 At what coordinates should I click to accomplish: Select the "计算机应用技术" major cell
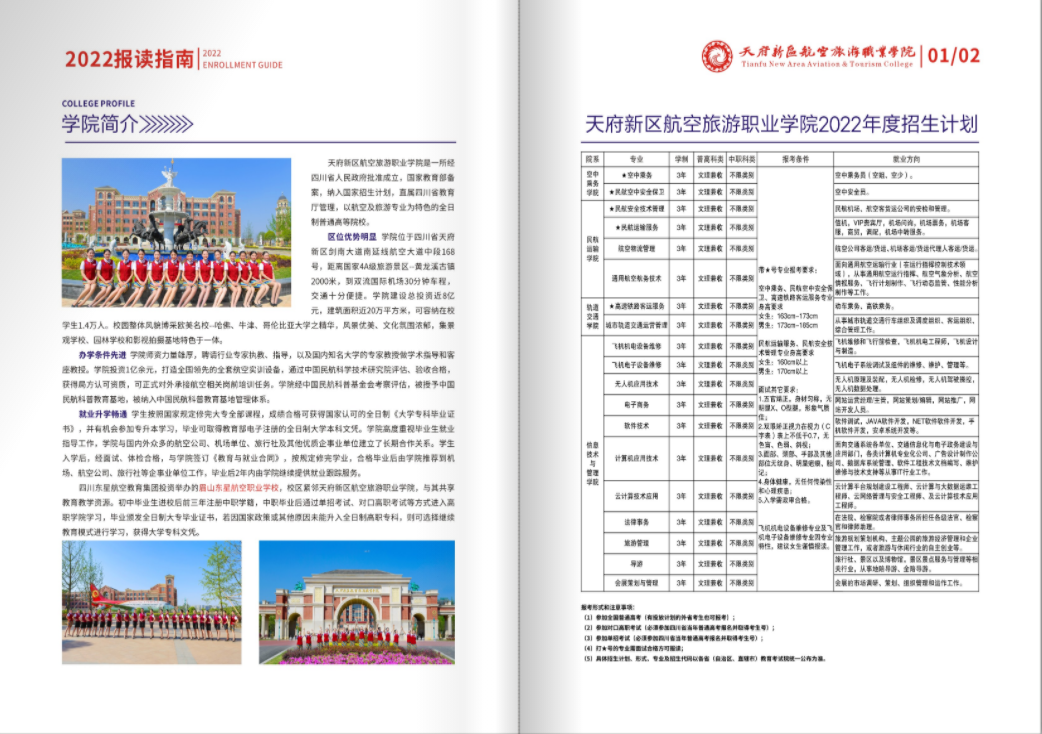pyautogui.click(x=637, y=458)
